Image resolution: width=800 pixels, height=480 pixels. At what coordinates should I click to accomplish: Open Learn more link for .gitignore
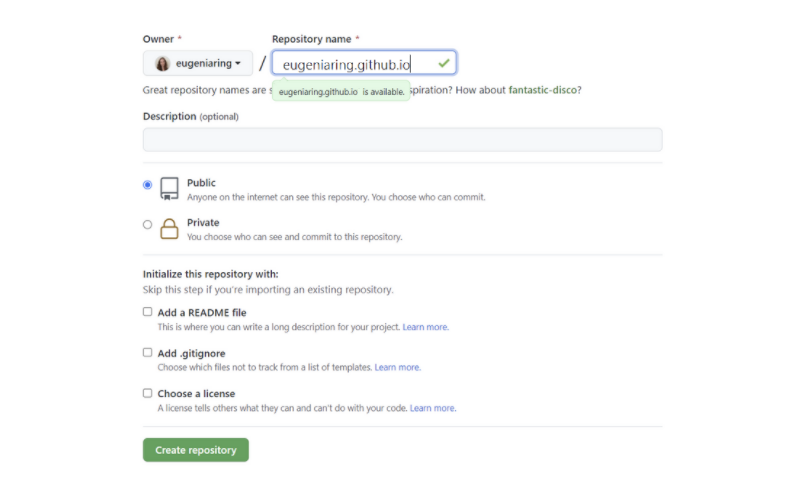tap(398, 367)
